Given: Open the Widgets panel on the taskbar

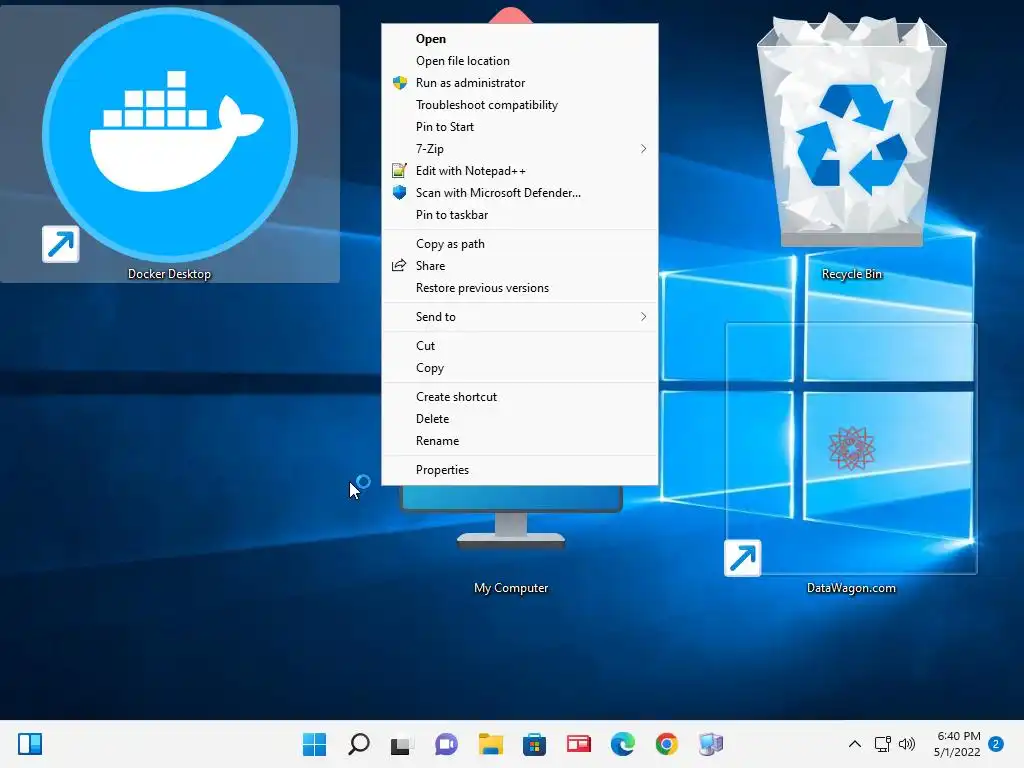Looking at the screenshot, I should coord(30,744).
